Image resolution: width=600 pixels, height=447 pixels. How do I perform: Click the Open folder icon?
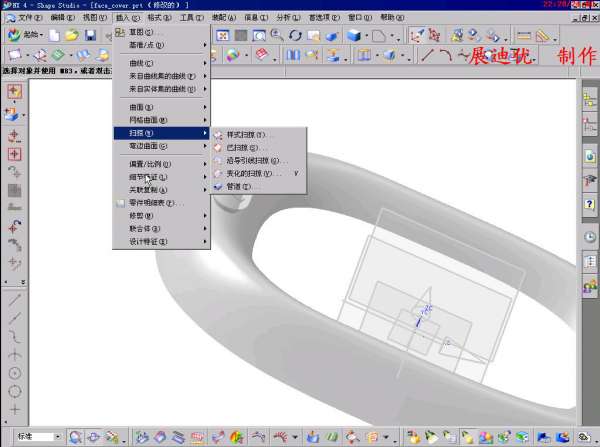click(x=72, y=36)
